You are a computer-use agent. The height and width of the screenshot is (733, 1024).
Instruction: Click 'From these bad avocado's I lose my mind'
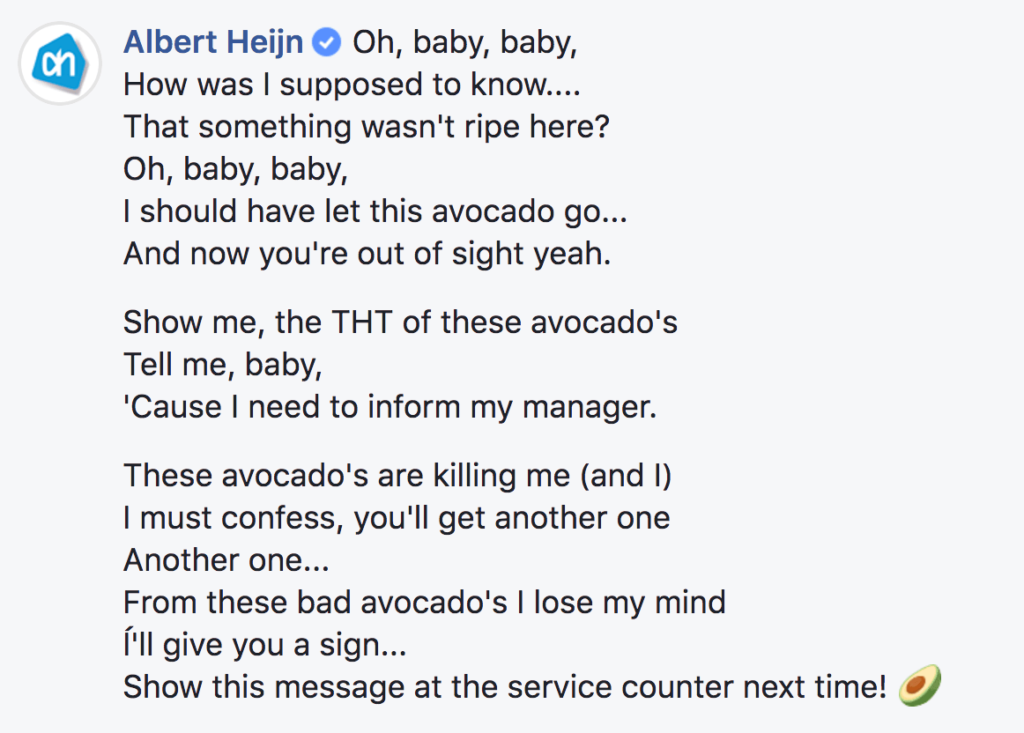coord(424,603)
